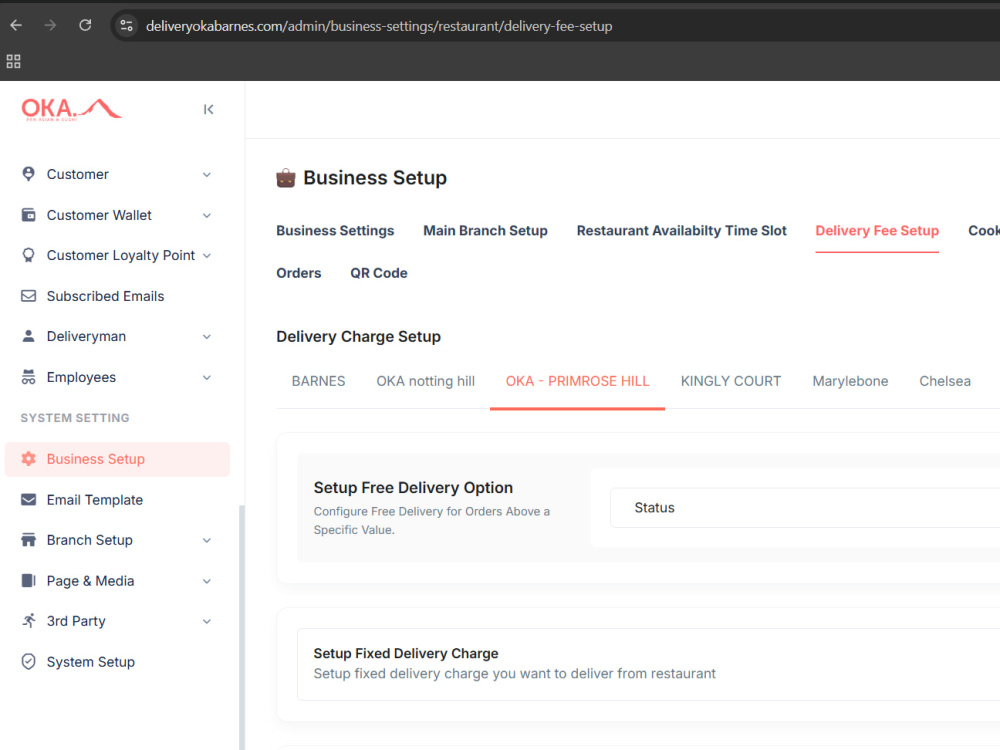The width and height of the screenshot is (1000, 750).
Task: Click the Page & Media icon
Action: (x=29, y=580)
